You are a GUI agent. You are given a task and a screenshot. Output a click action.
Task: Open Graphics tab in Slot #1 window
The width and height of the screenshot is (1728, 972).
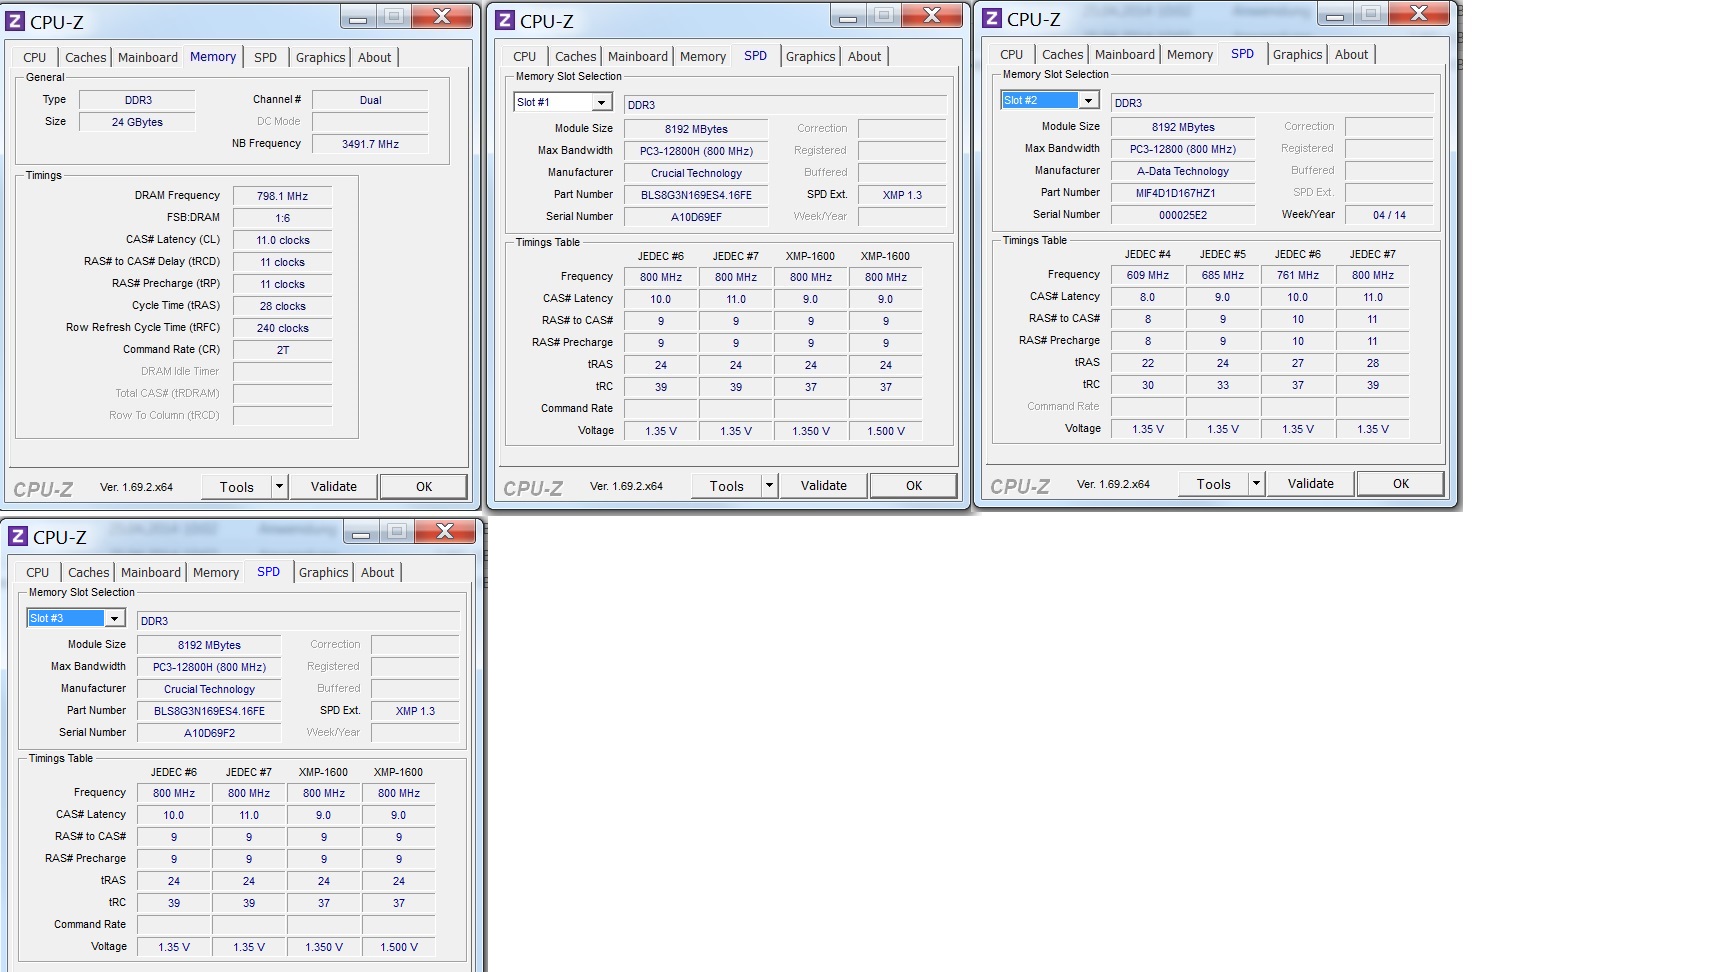(810, 56)
